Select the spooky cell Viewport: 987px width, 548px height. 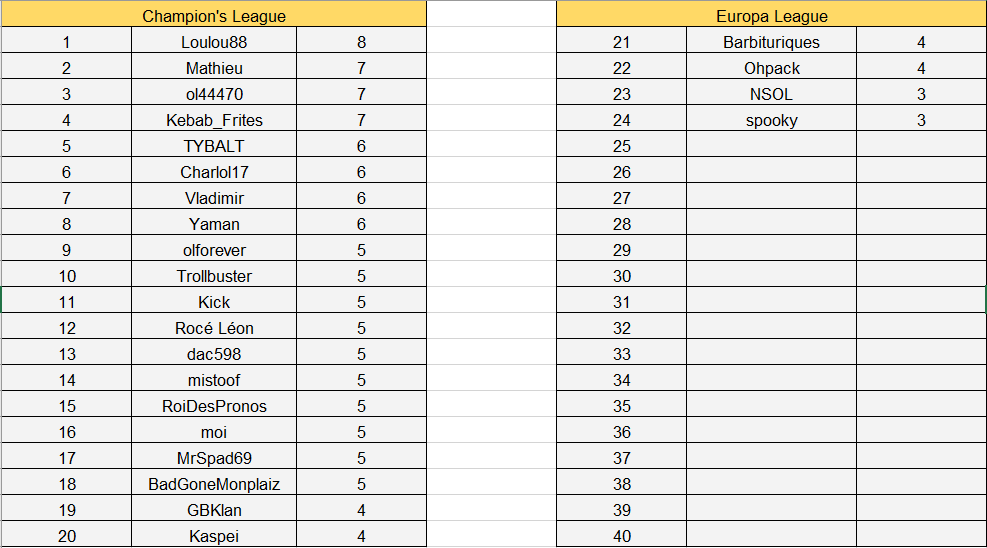(771, 120)
